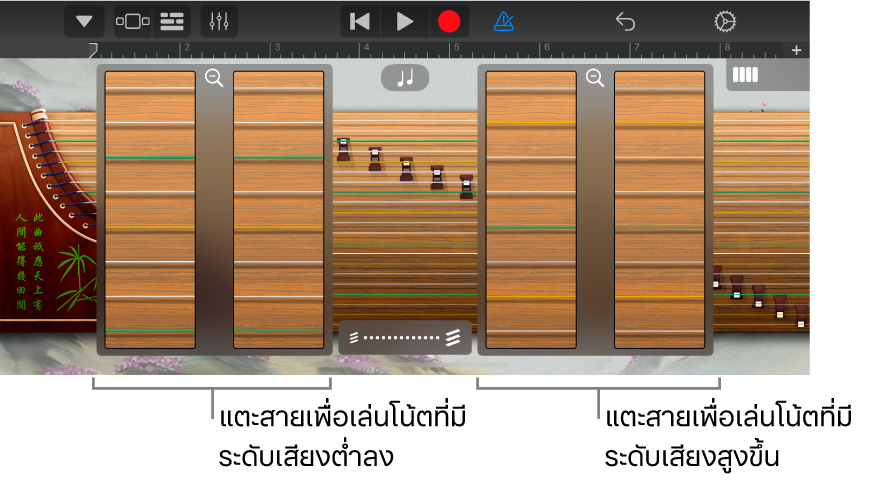Undo the last action with the curved arrow
This screenshot has height=484, width=875.
coord(626,22)
